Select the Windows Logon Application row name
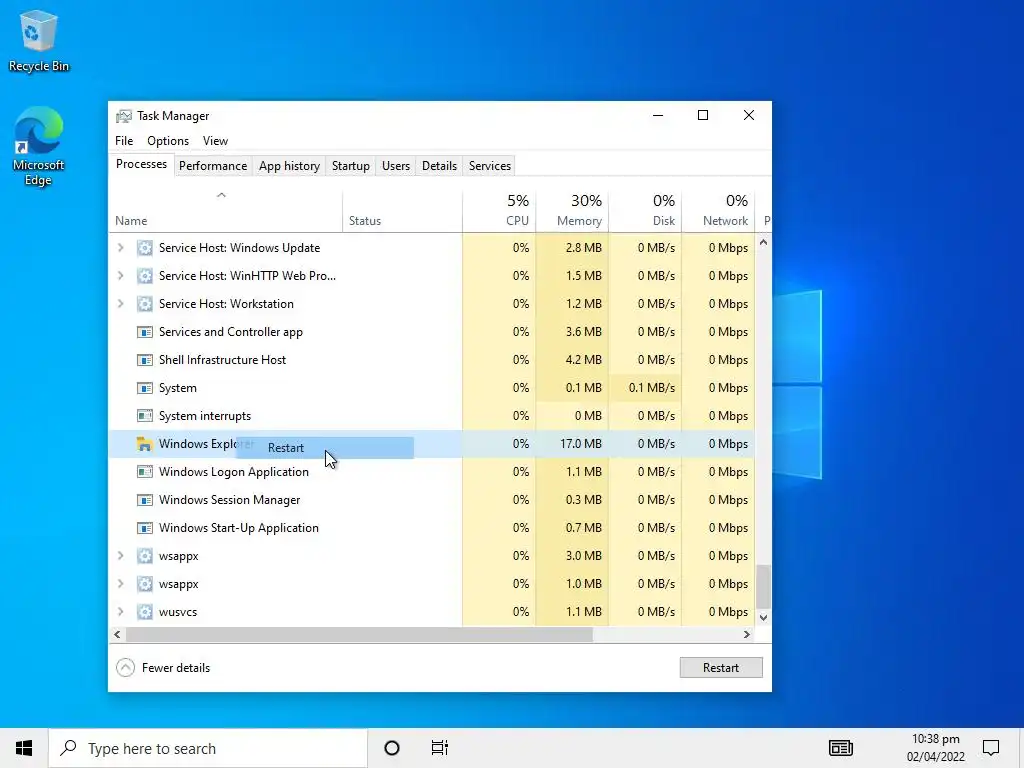 (x=234, y=472)
